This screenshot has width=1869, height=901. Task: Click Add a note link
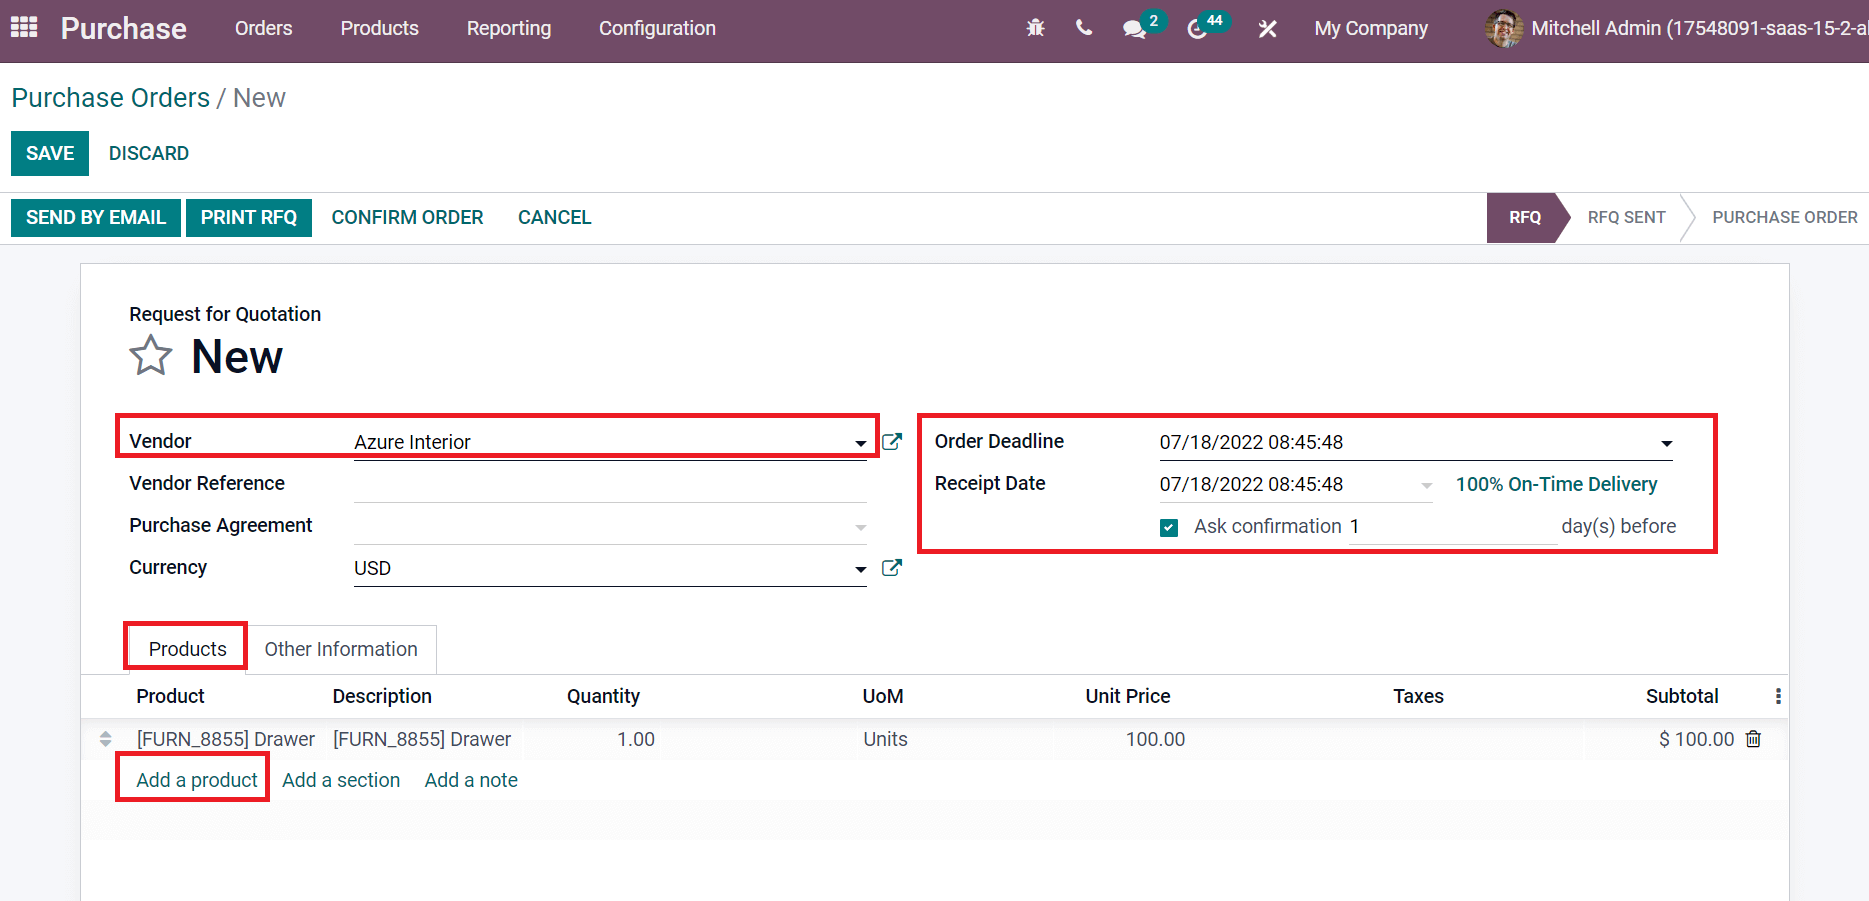coord(471,780)
